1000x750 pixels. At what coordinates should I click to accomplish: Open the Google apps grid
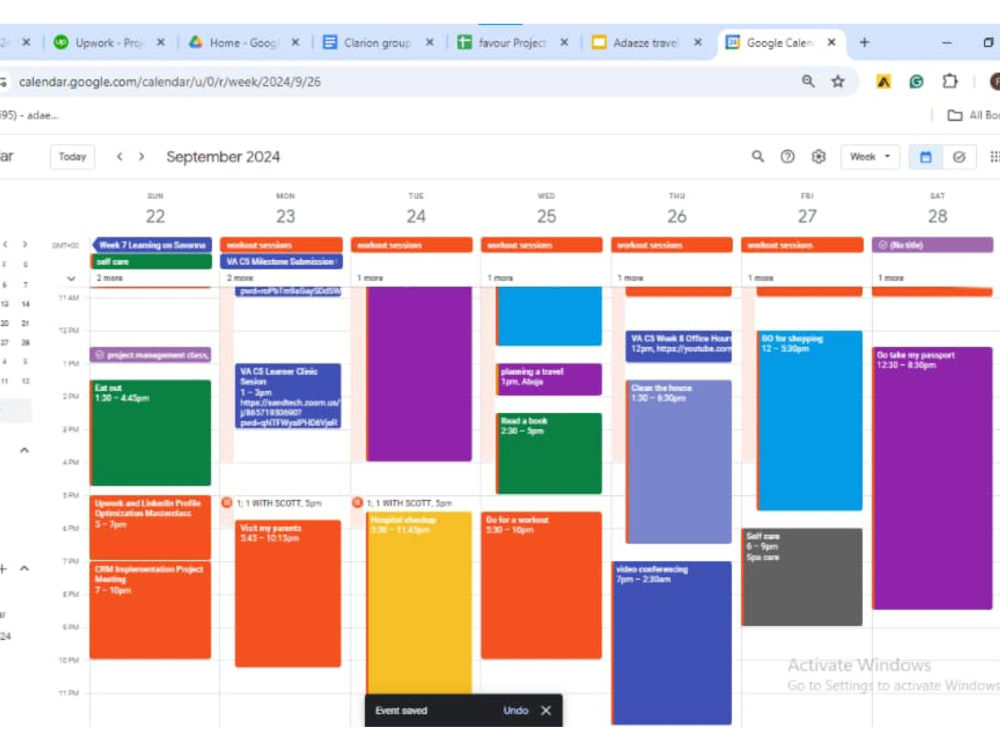pos(994,156)
